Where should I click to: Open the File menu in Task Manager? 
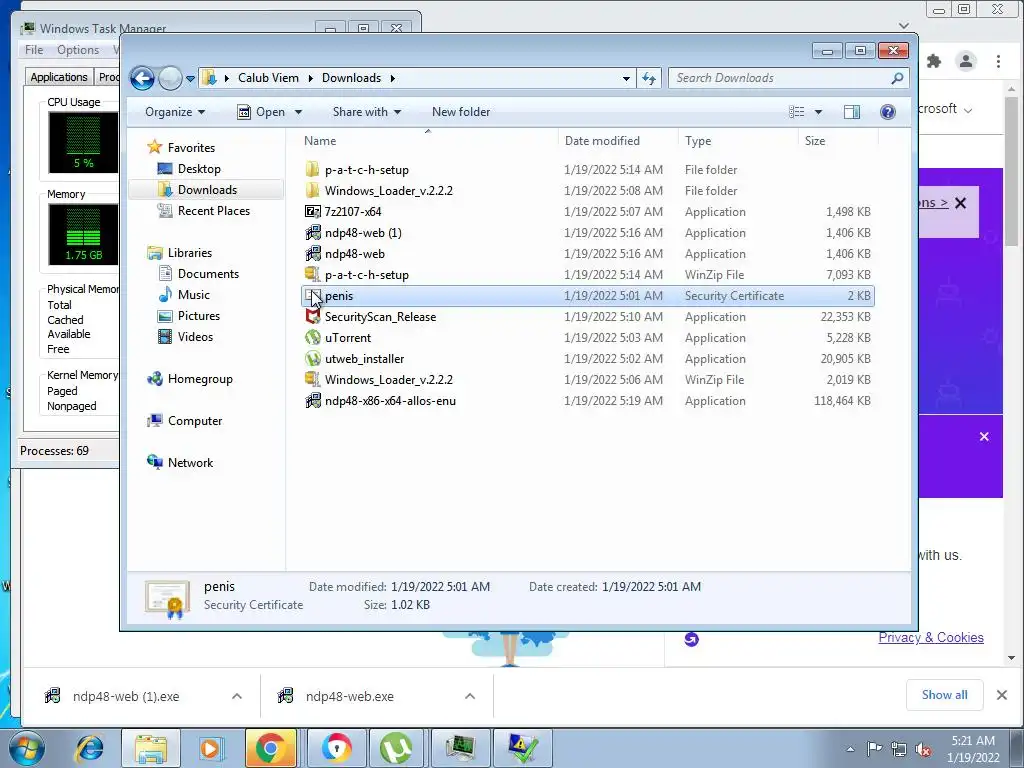click(x=34, y=50)
